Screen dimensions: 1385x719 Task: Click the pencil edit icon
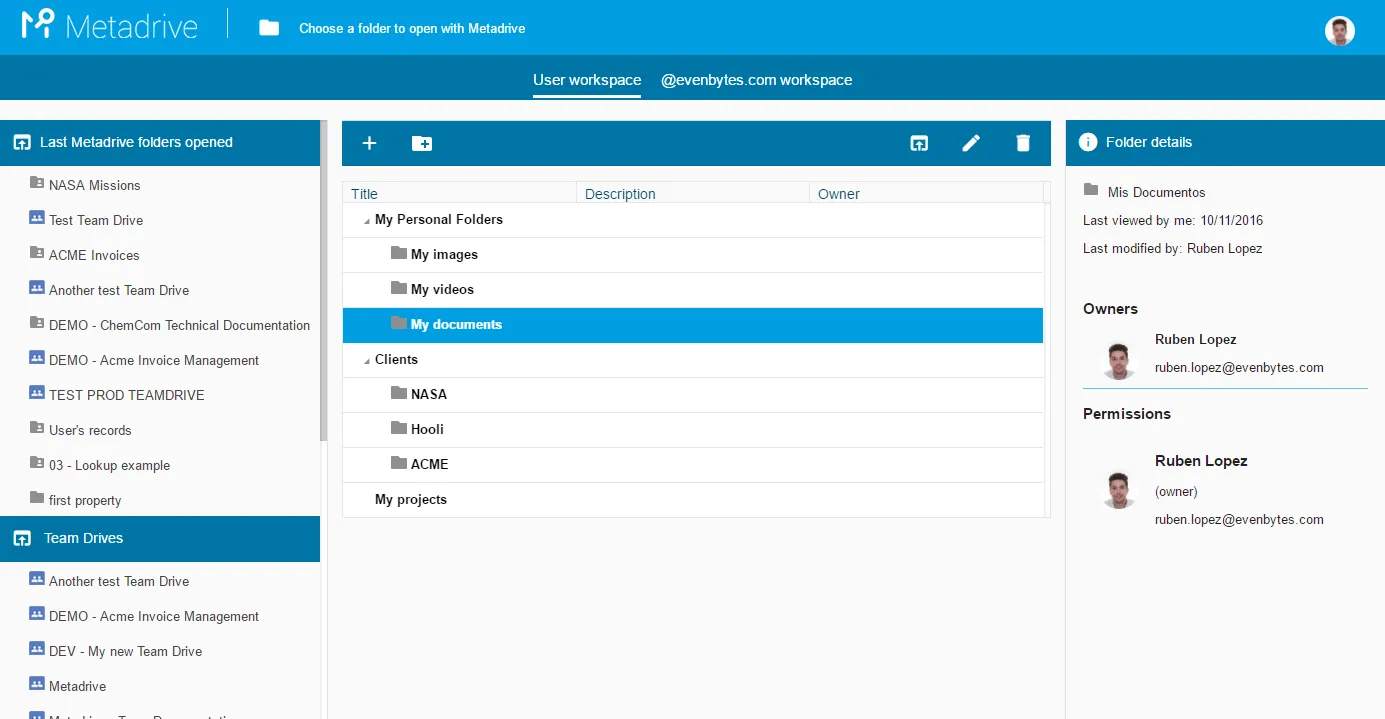971,143
